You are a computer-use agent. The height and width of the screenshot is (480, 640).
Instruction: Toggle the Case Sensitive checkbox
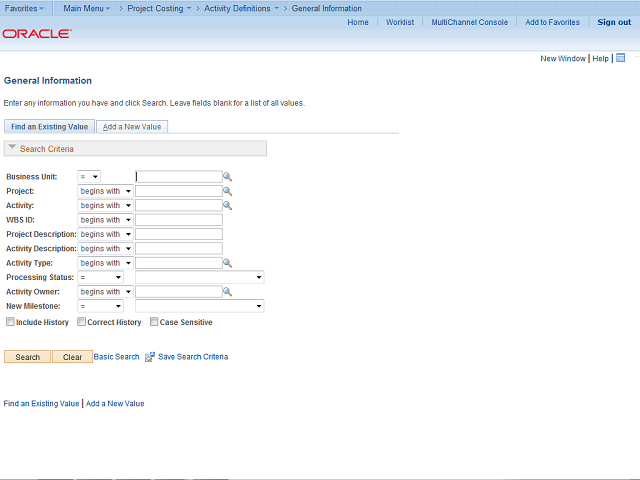(154, 322)
